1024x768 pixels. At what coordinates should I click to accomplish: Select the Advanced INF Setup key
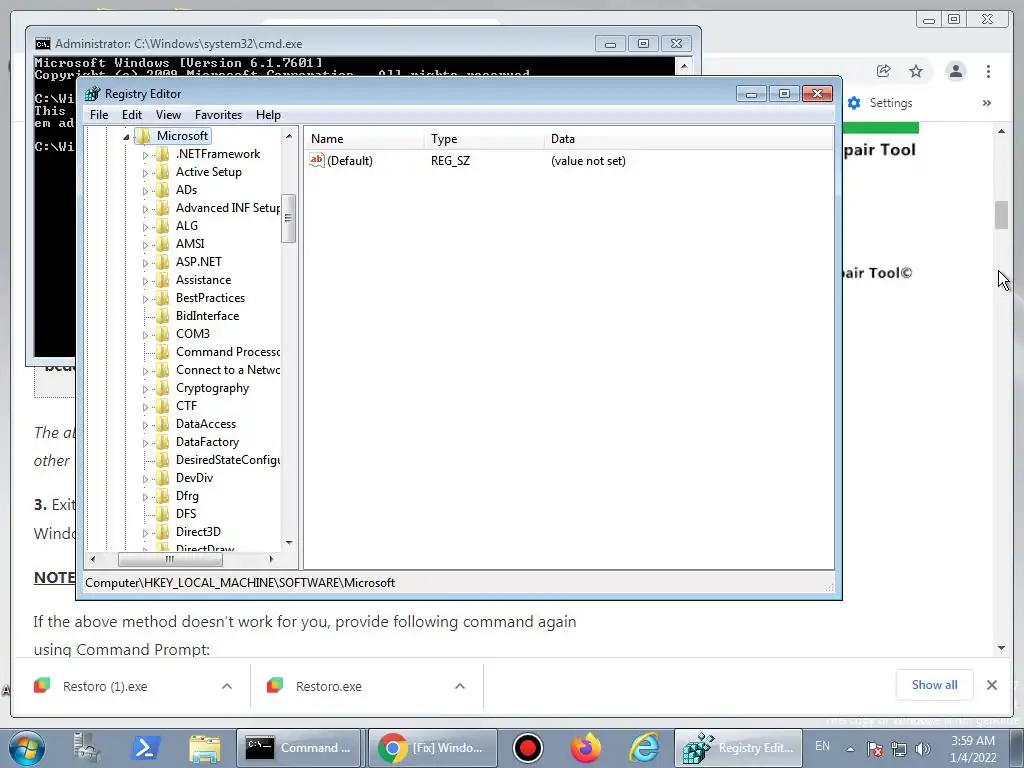[228, 208]
